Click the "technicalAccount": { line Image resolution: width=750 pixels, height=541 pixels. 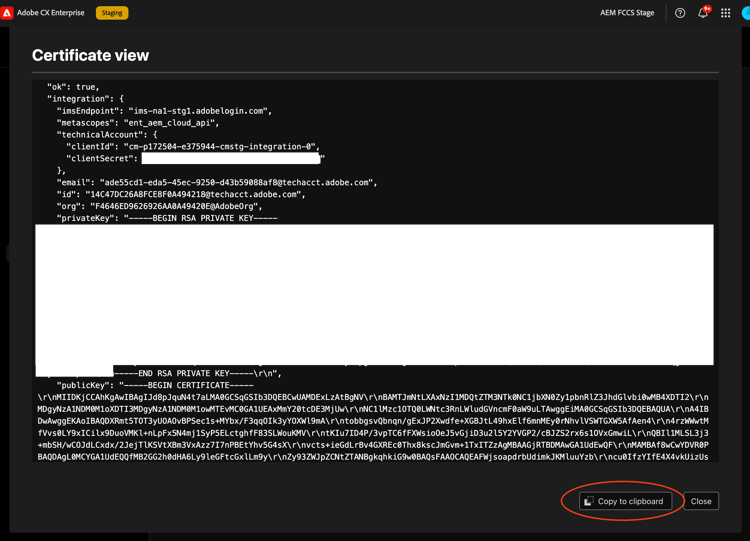point(107,135)
